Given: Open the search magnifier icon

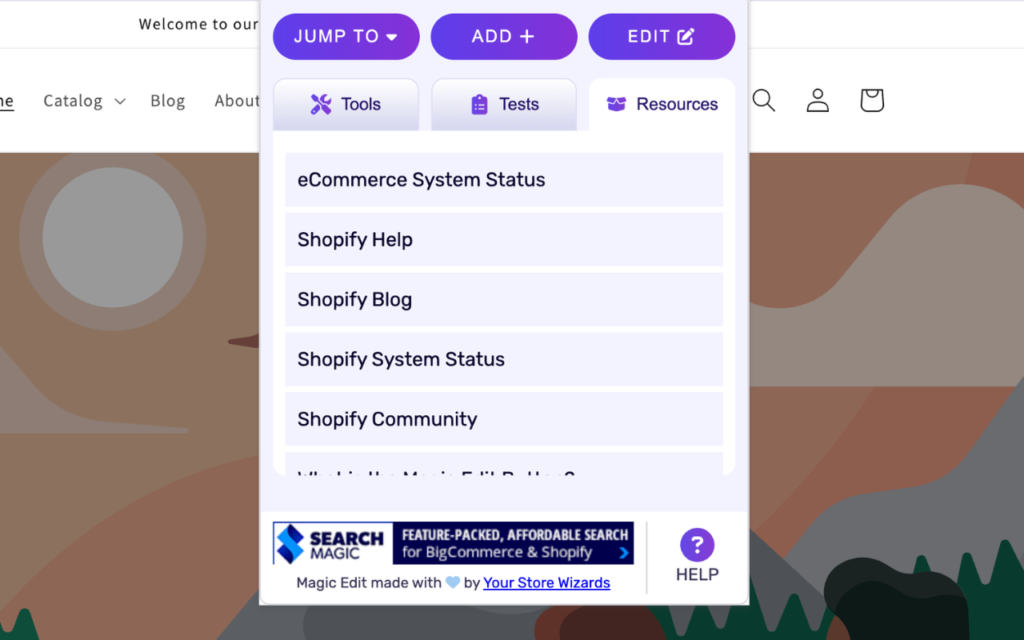Looking at the screenshot, I should pos(764,100).
